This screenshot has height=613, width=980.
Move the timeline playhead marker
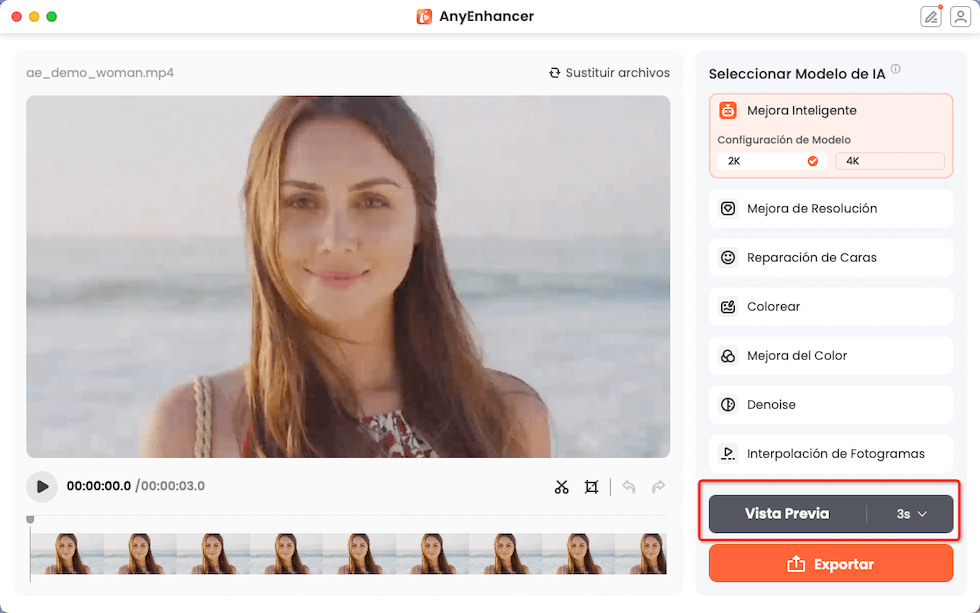pos(30,519)
